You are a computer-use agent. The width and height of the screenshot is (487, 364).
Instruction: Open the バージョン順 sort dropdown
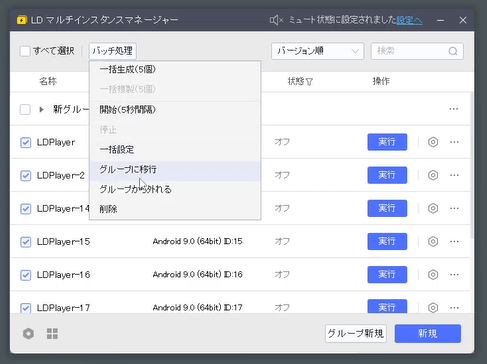317,51
